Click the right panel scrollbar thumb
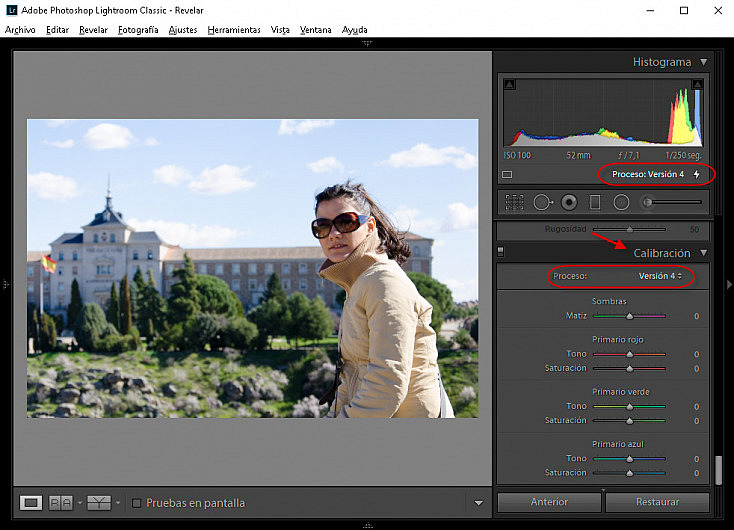This screenshot has height=530, width=734. point(719,470)
